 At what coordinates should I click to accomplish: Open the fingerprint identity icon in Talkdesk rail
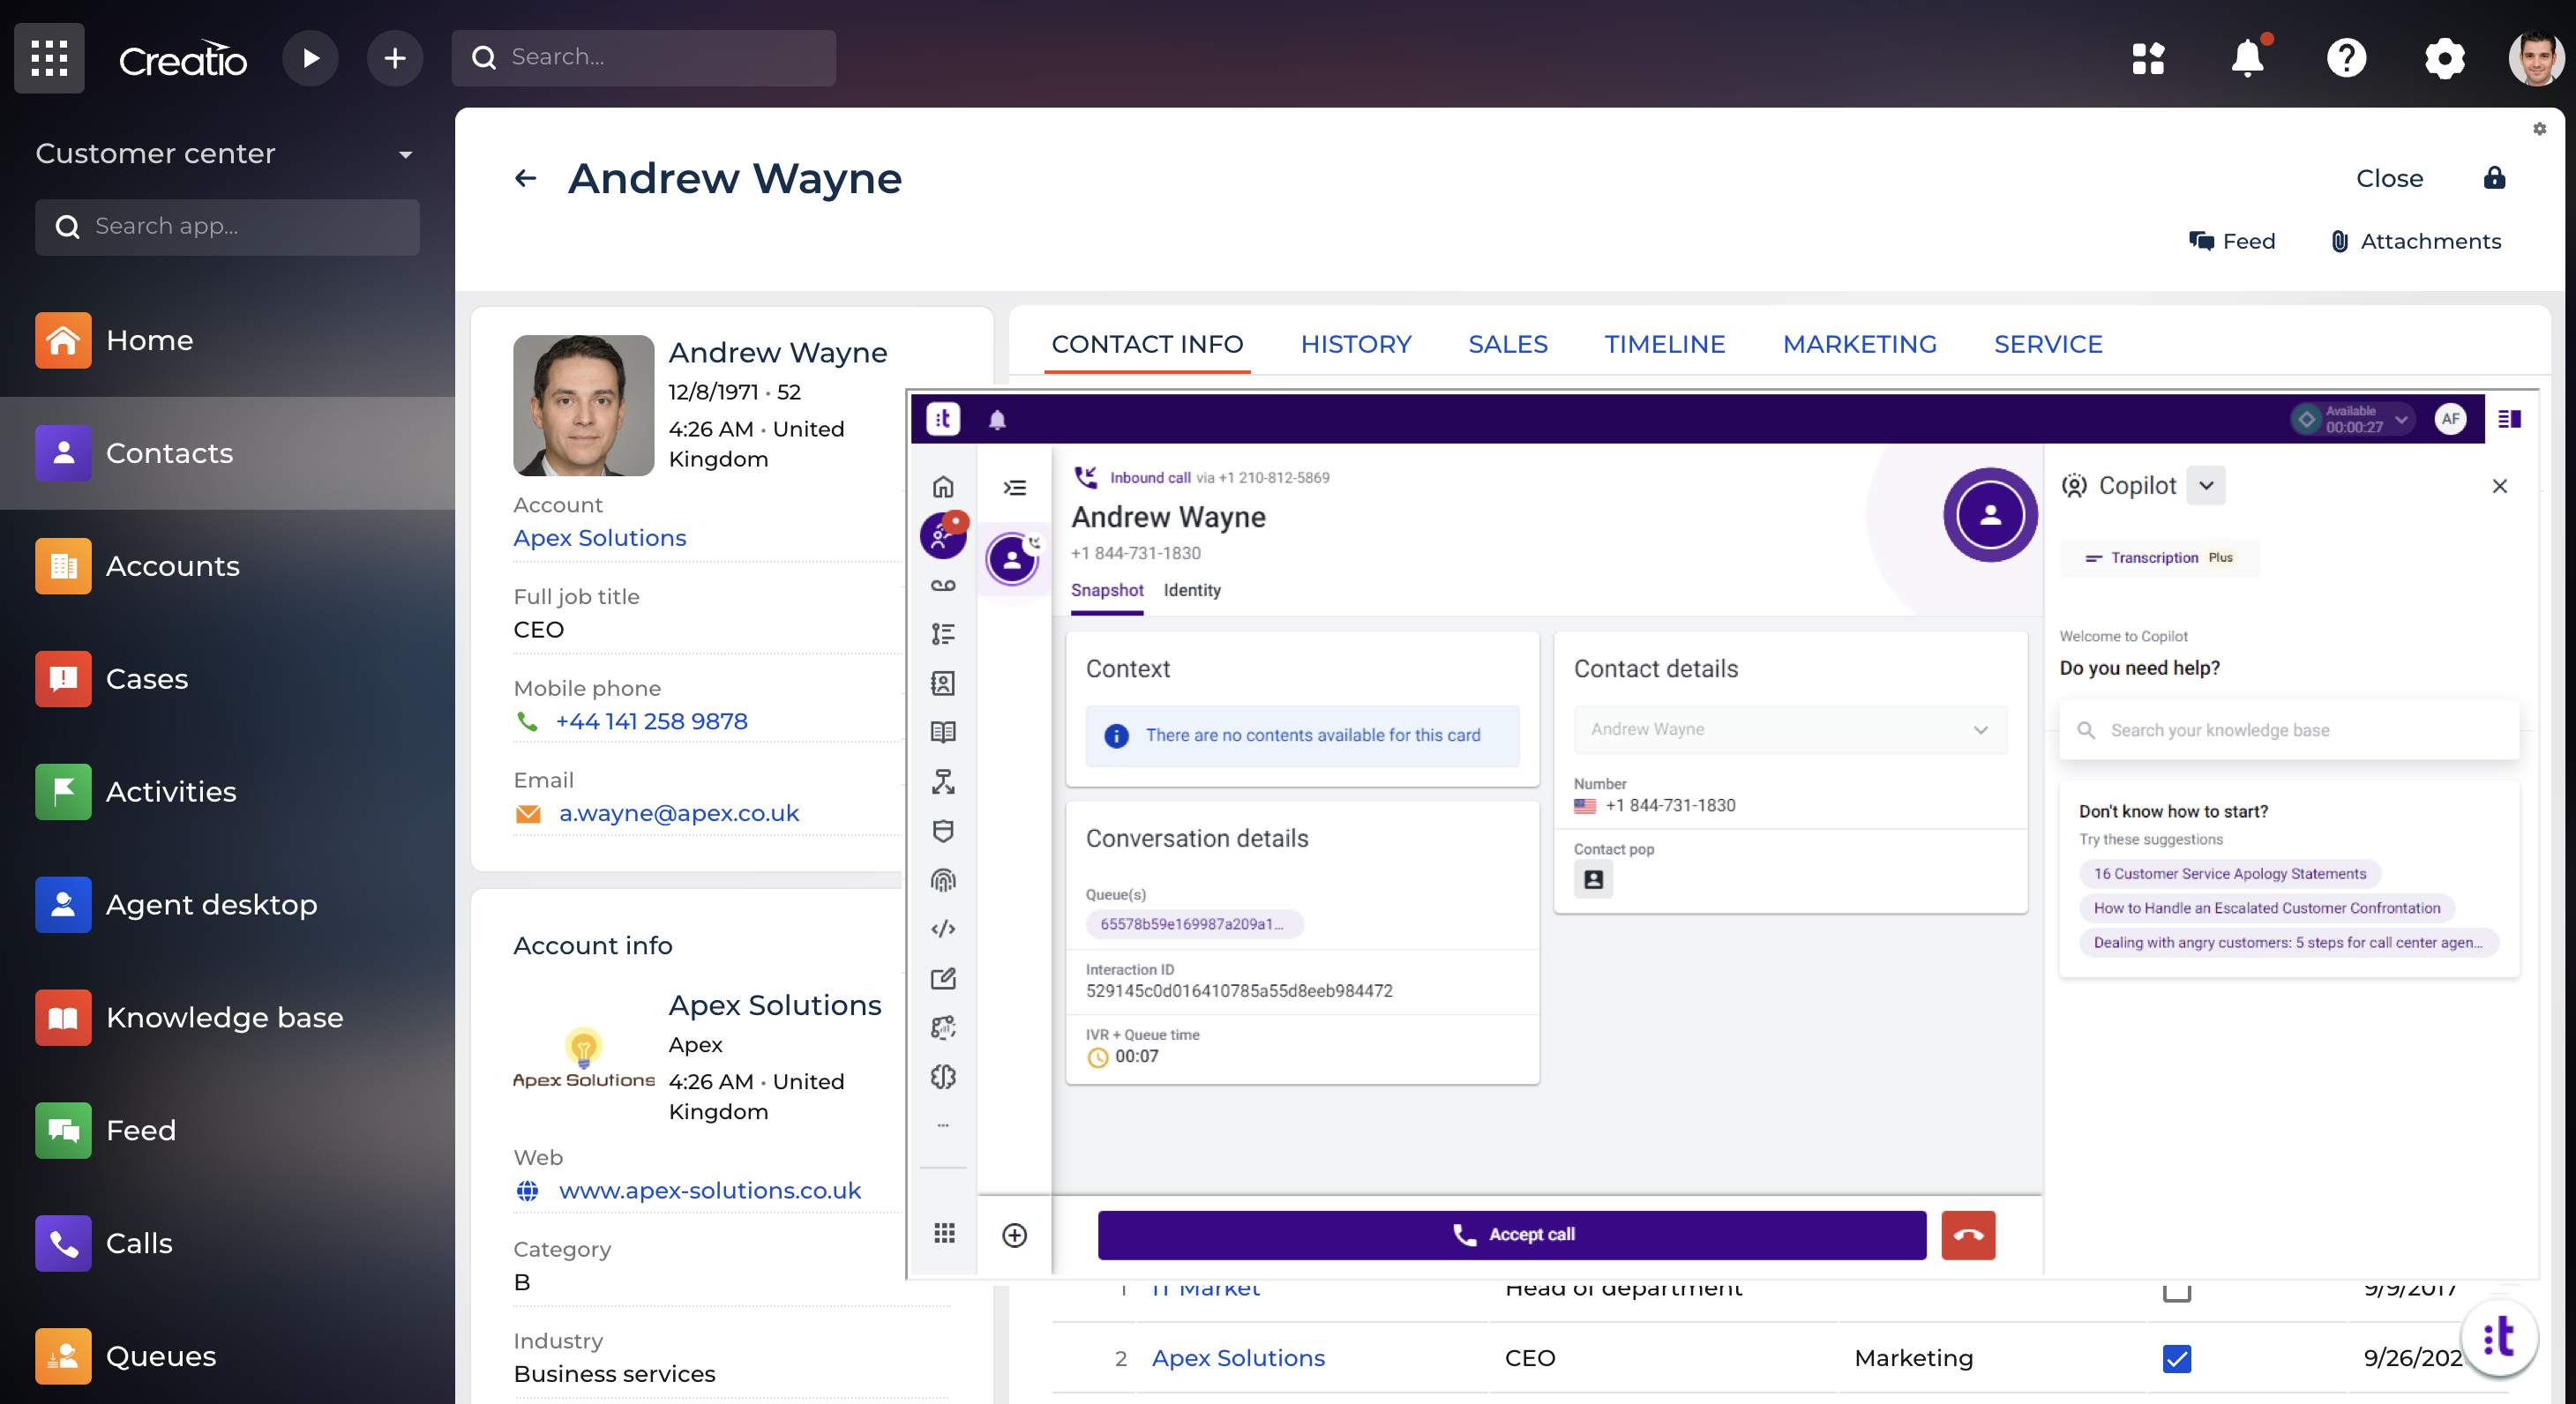(943, 880)
